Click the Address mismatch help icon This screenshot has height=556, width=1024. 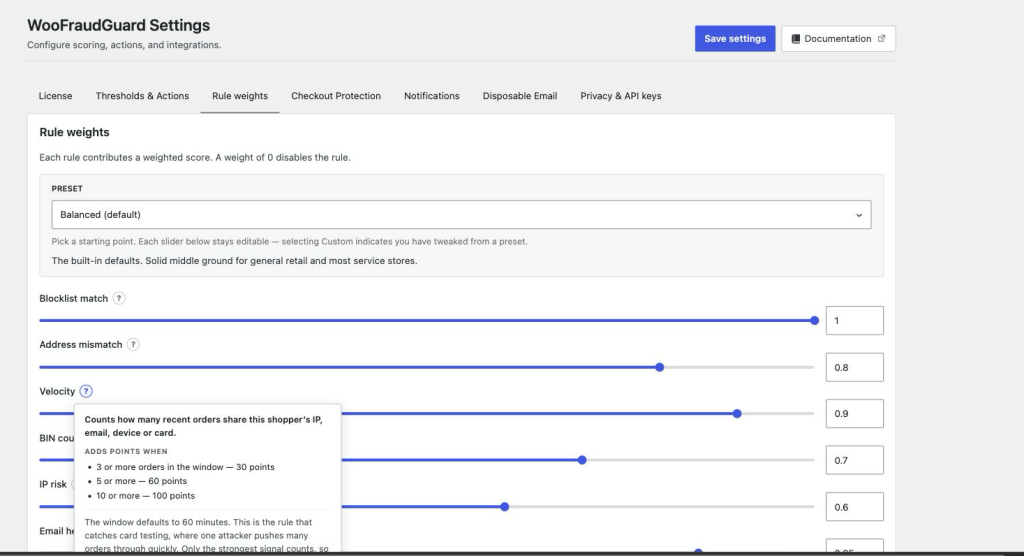coord(133,344)
